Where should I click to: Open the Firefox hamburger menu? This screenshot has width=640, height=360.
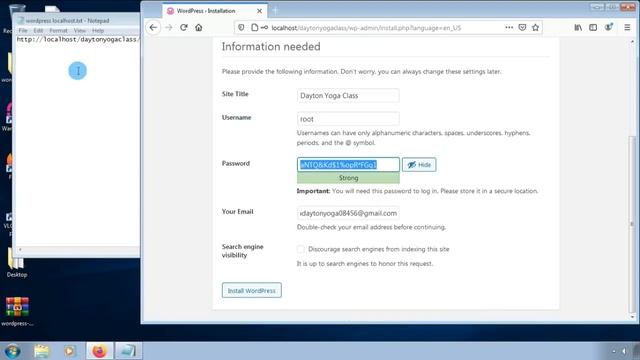[x=627, y=27]
